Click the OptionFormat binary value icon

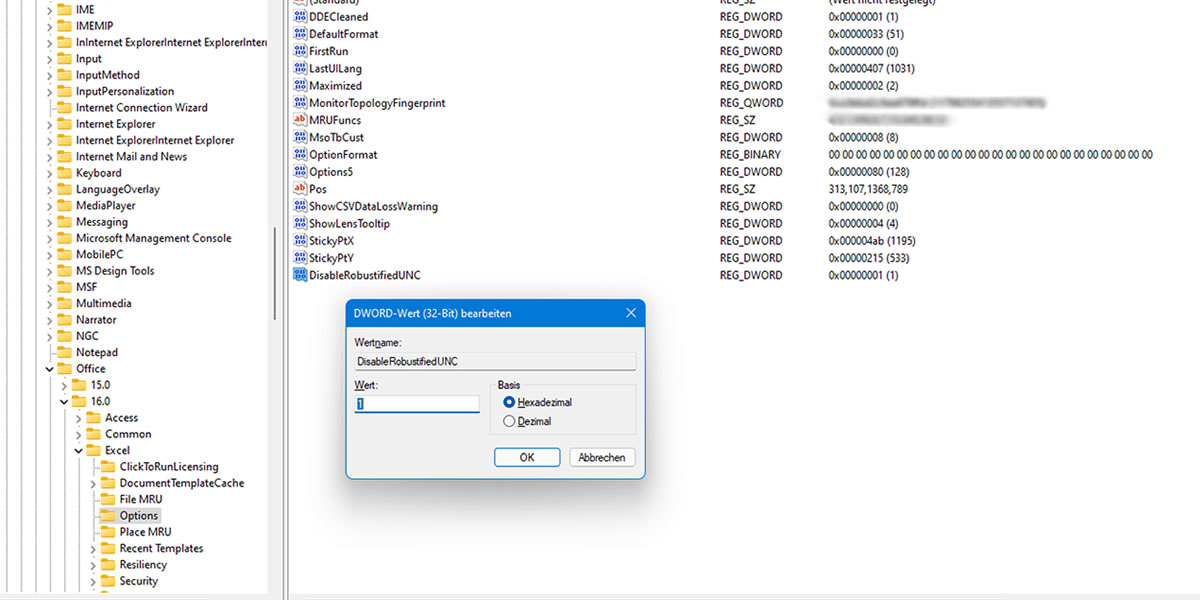(x=300, y=154)
